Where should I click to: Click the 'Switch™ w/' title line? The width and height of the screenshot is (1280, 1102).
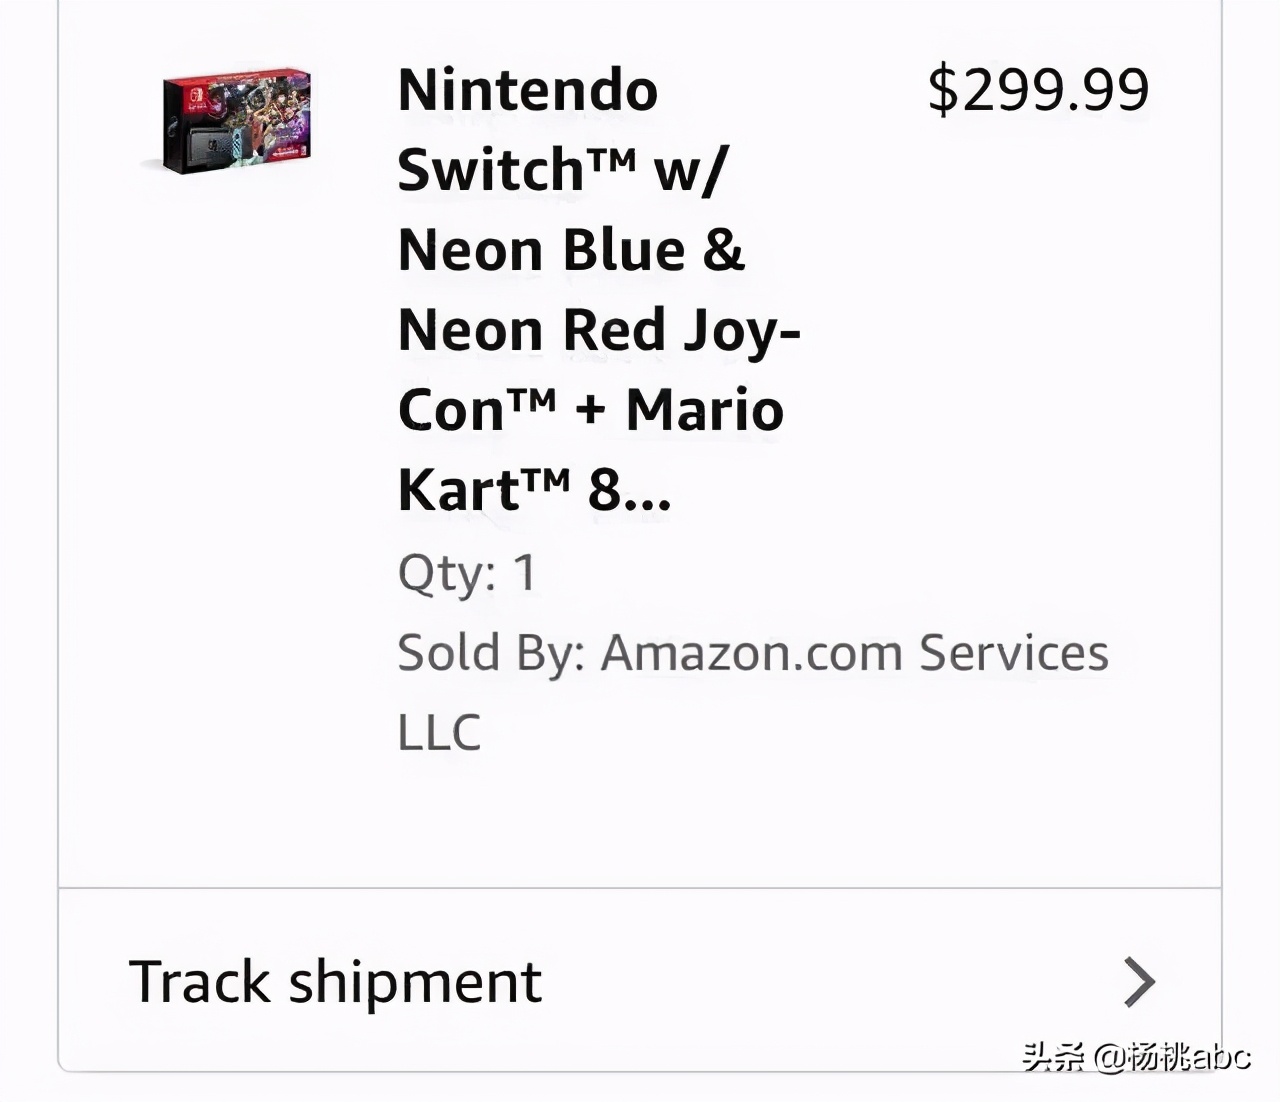click(x=563, y=170)
